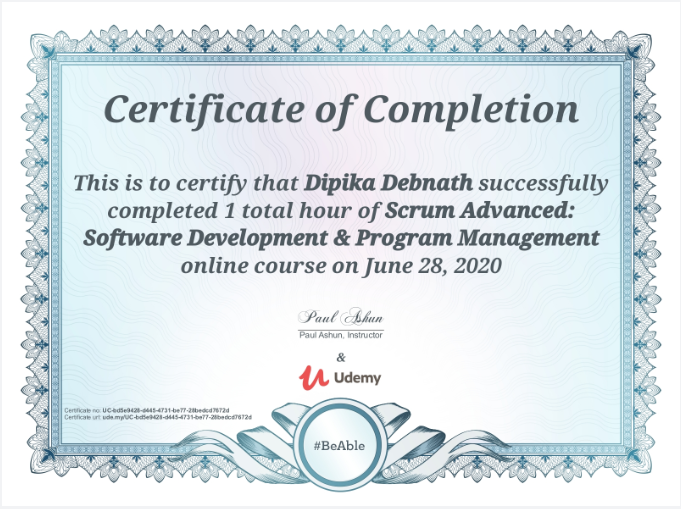Select the recipient name 'Dipika Debnath'
Image resolution: width=681 pixels, height=509 pixels.
point(388,183)
